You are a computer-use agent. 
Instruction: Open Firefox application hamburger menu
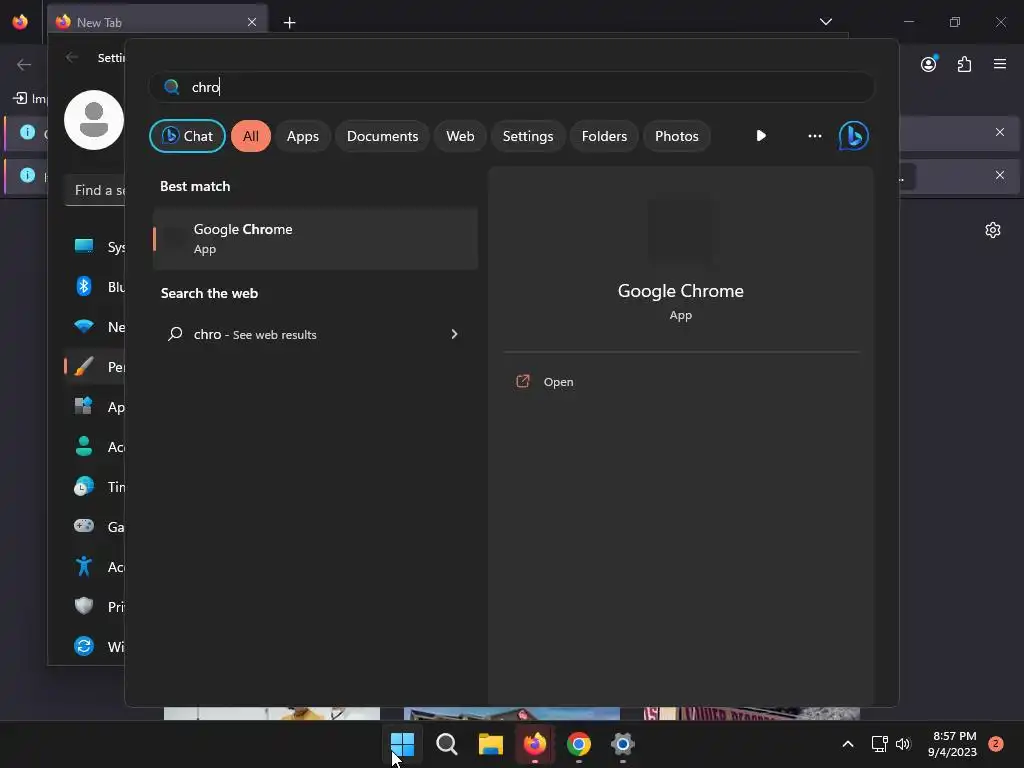(x=1000, y=64)
